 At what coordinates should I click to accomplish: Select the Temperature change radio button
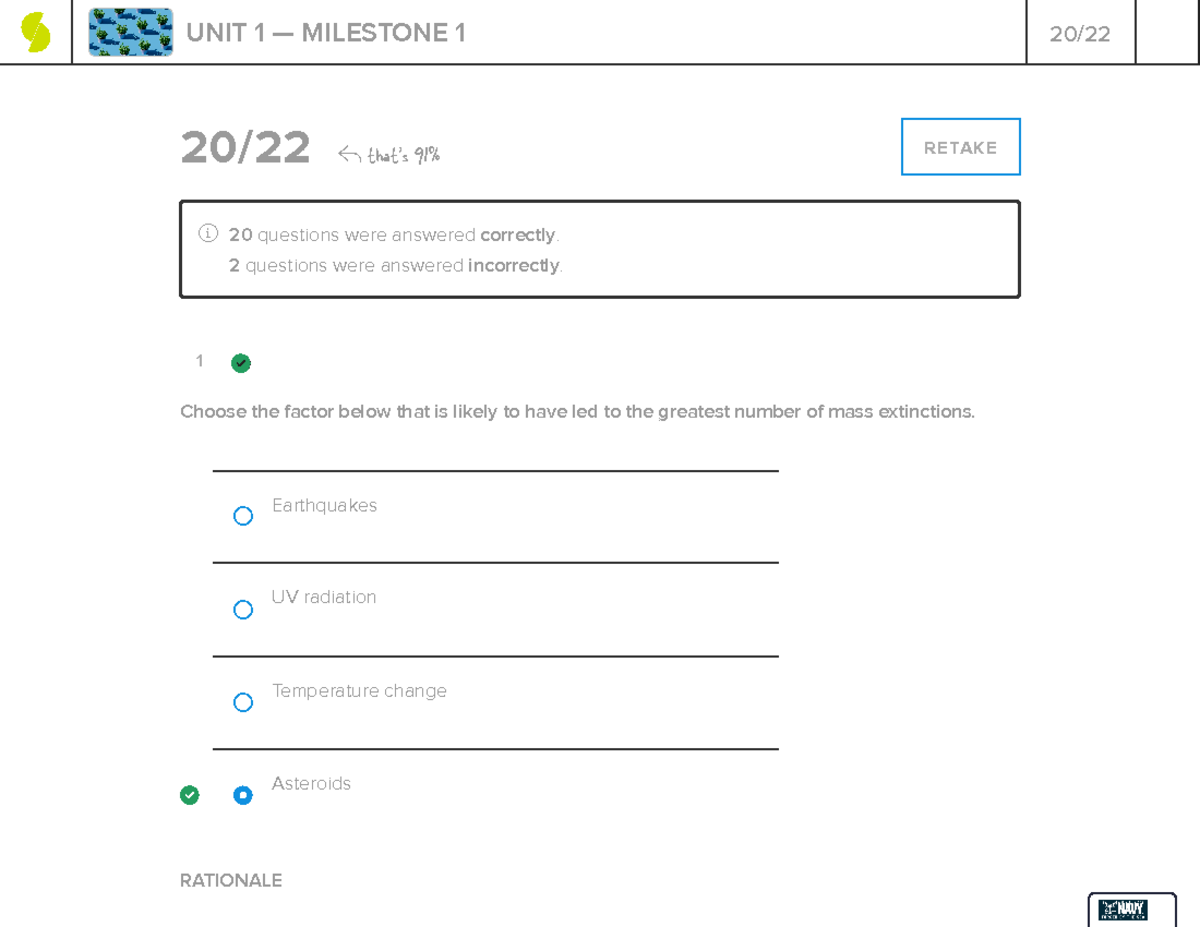243,702
